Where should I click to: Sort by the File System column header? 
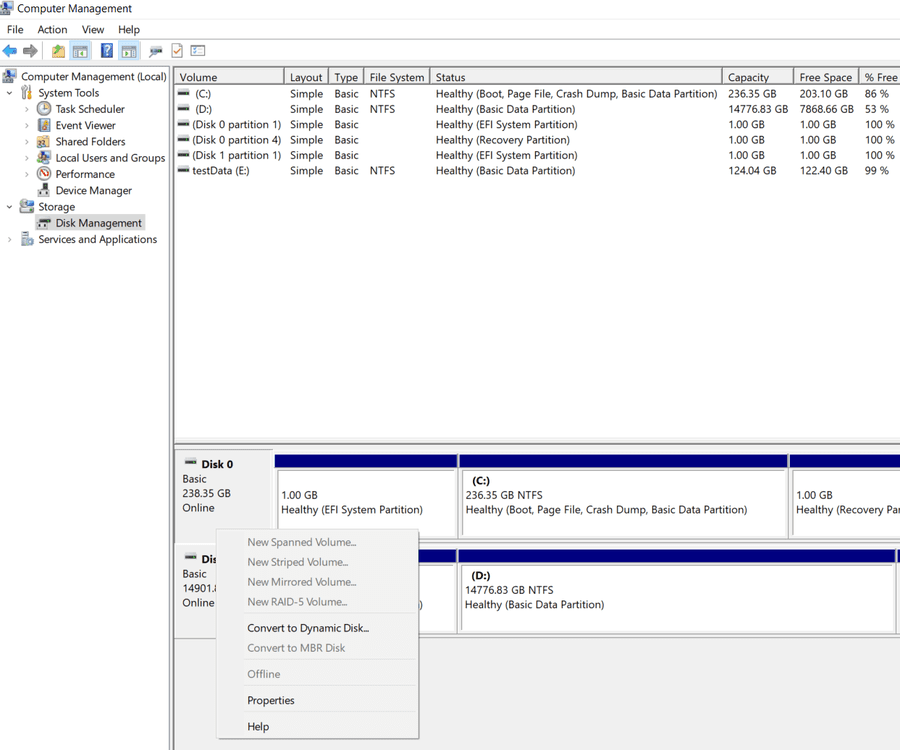(397, 77)
